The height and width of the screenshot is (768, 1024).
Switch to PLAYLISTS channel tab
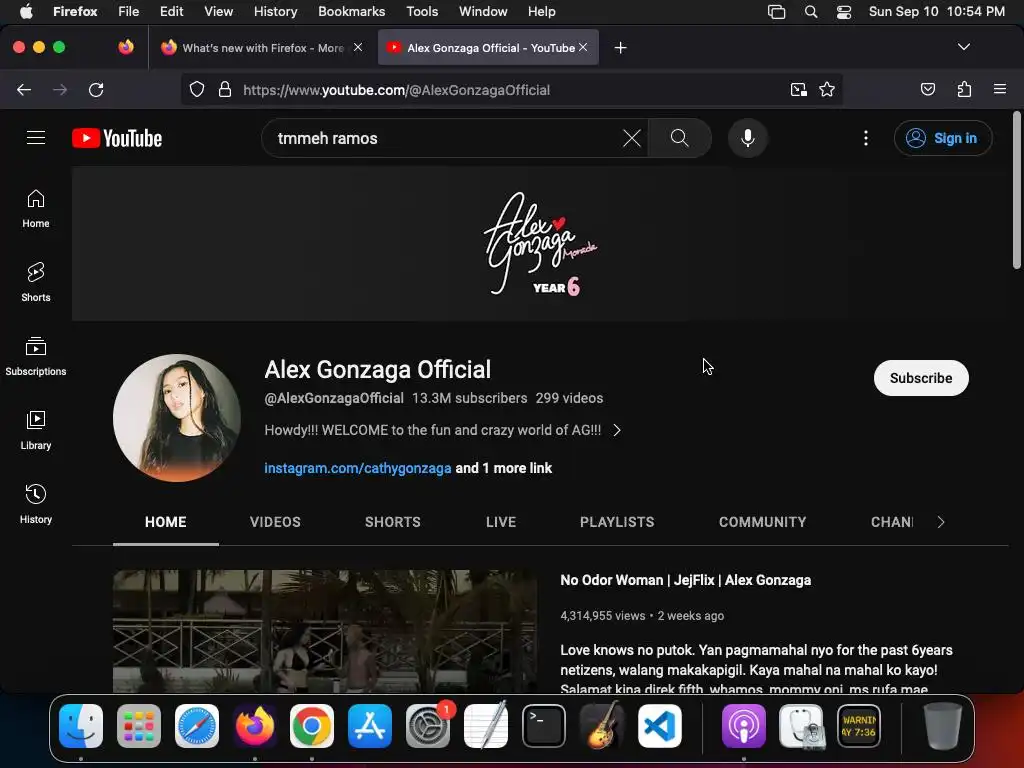coord(617,522)
